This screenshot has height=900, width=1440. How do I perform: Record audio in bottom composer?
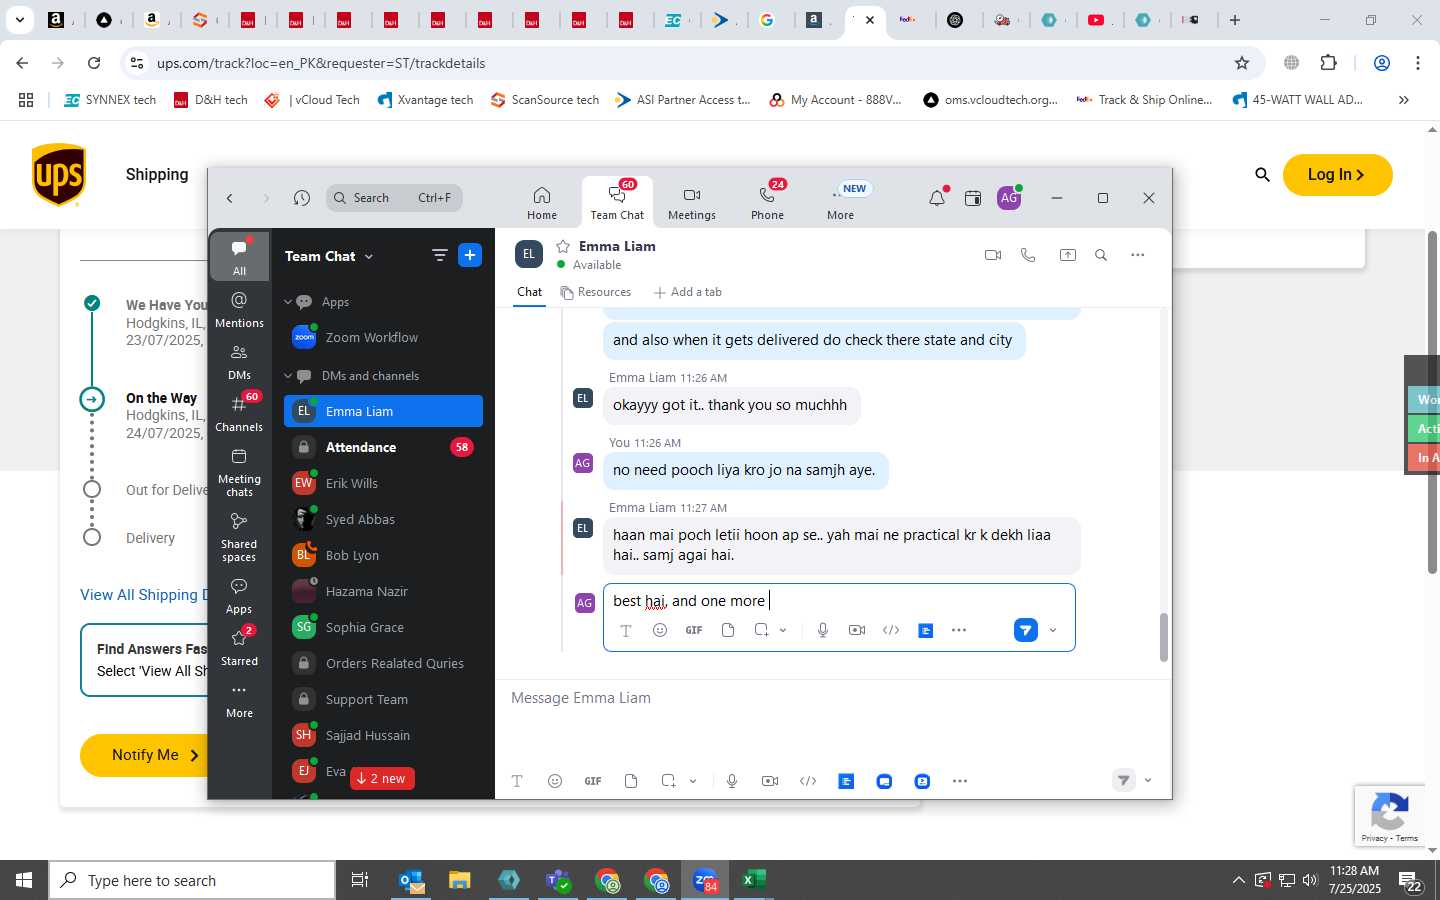[x=732, y=781]
